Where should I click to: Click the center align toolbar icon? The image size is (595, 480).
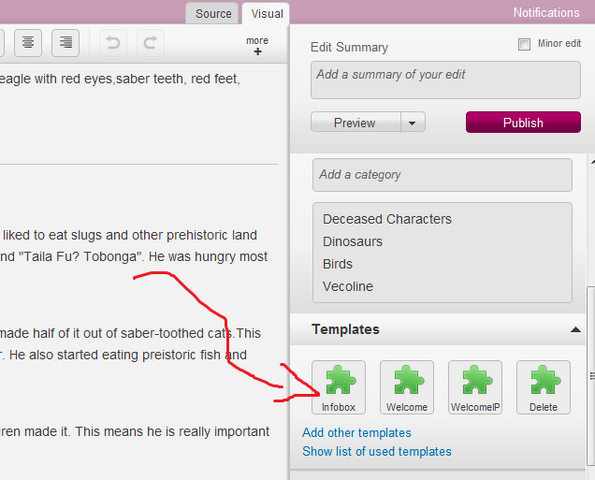28,42
